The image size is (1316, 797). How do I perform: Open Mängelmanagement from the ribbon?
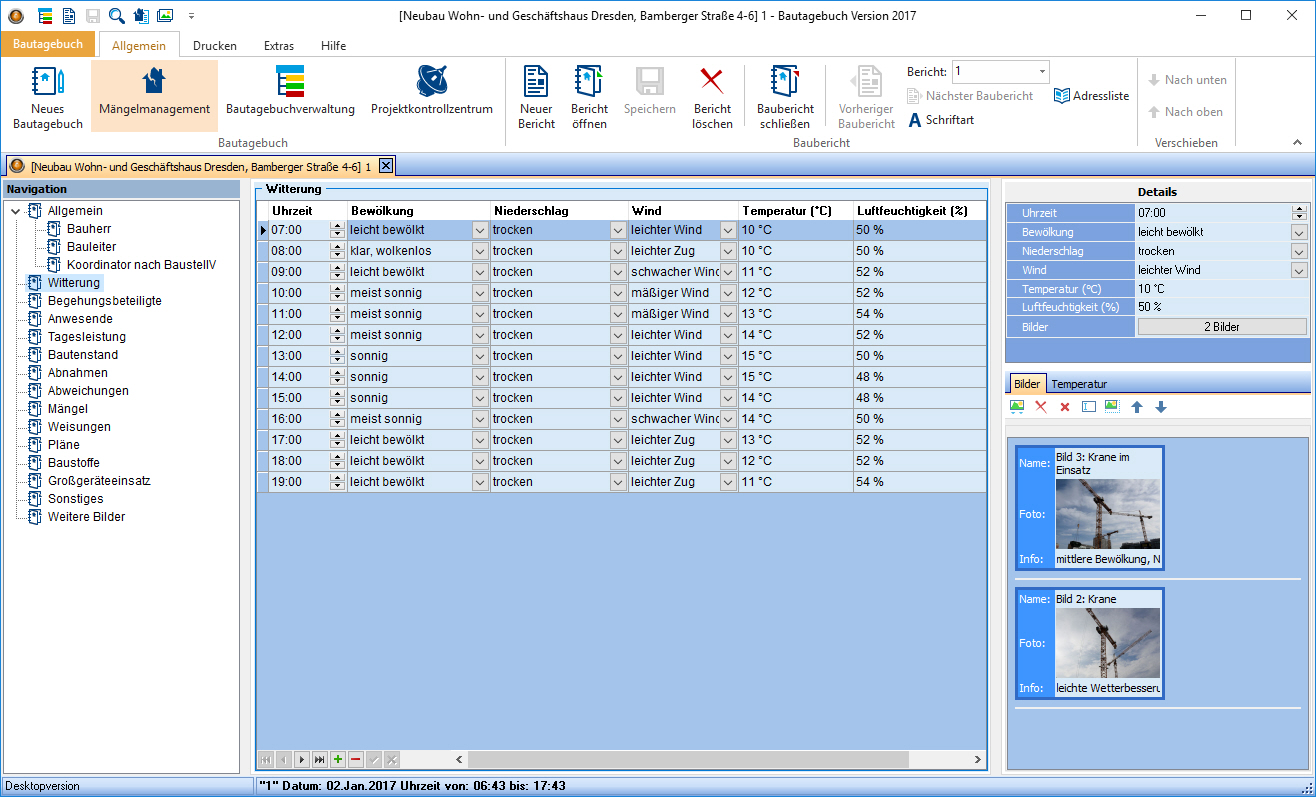(154, 97)
